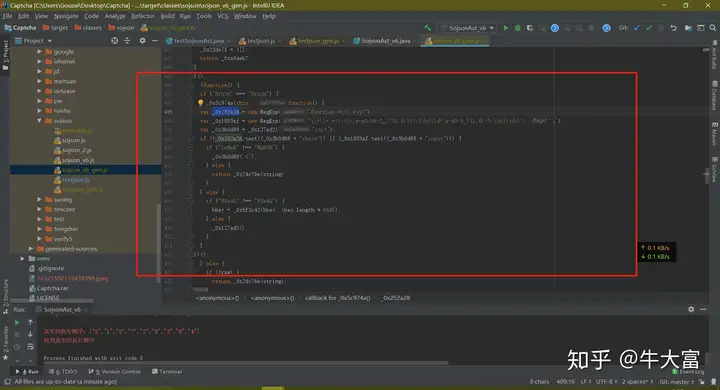Open Project Structure toolbar icon

pyautogui.click(x=688, y=28)
